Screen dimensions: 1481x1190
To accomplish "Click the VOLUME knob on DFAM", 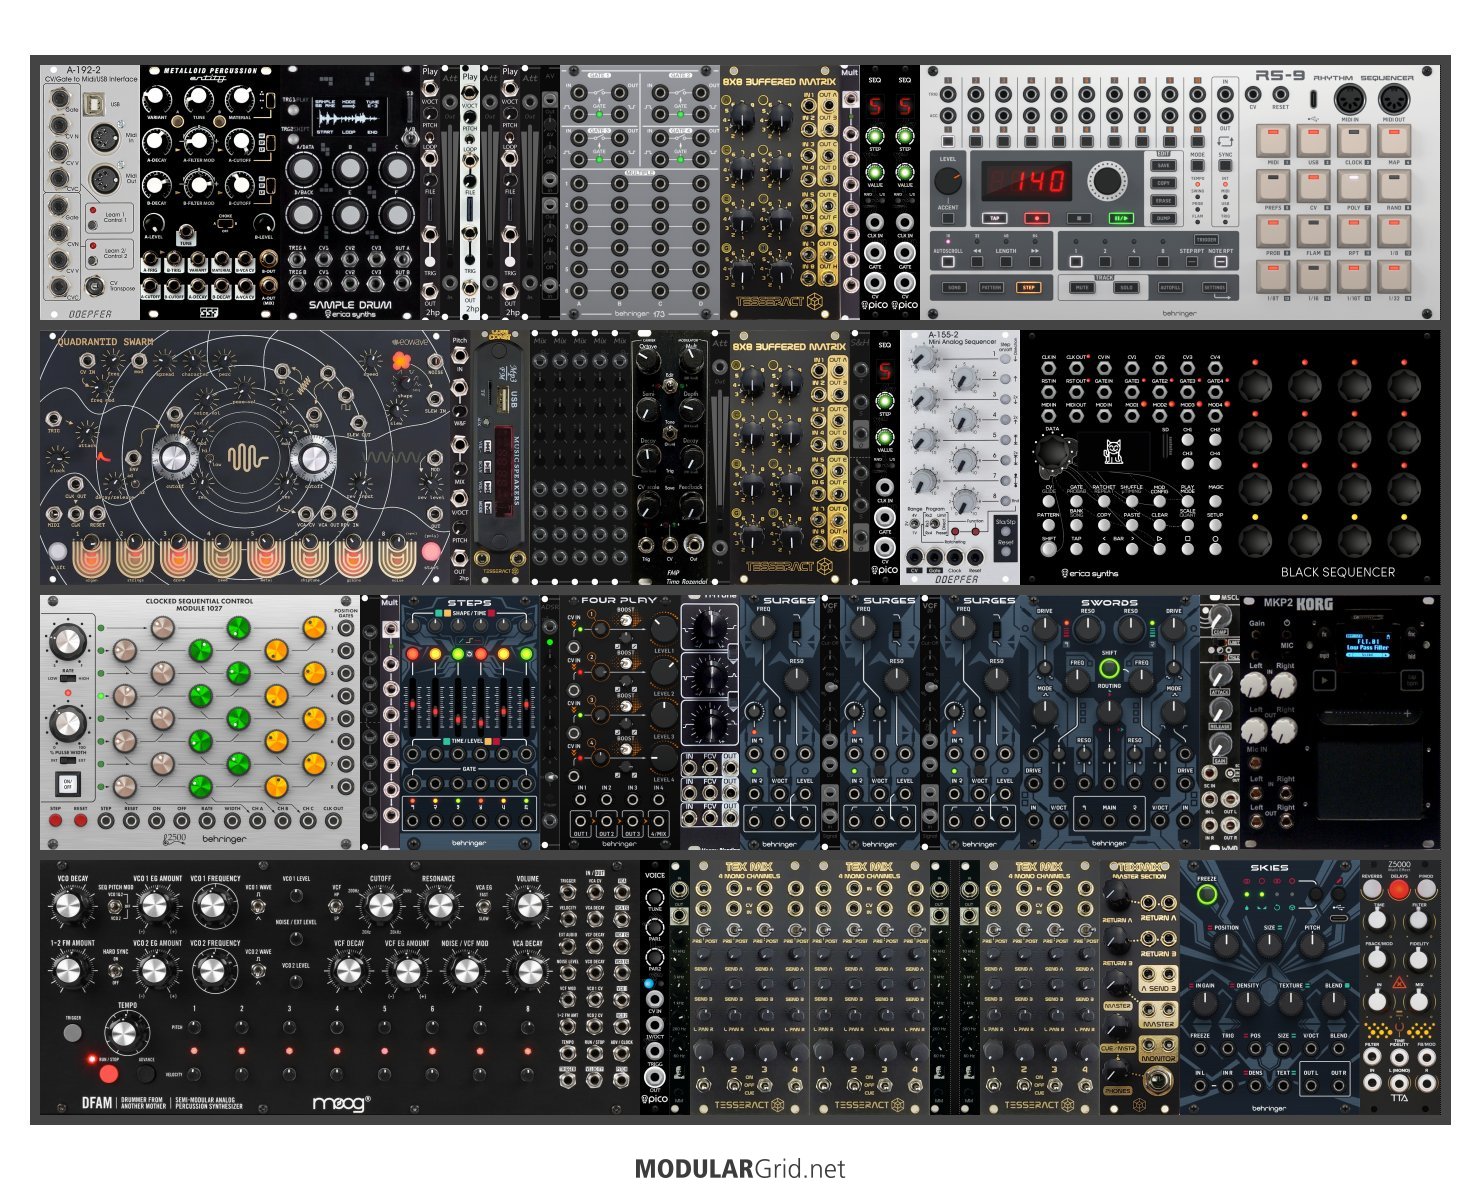I will (528, 906).
